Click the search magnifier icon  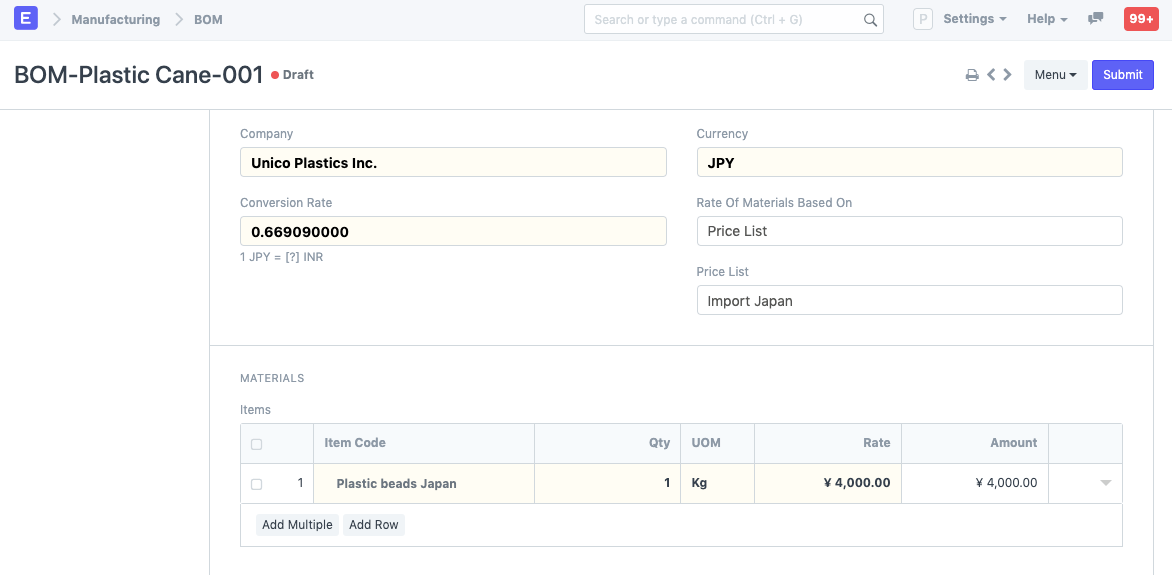click(x=870, y=20)
